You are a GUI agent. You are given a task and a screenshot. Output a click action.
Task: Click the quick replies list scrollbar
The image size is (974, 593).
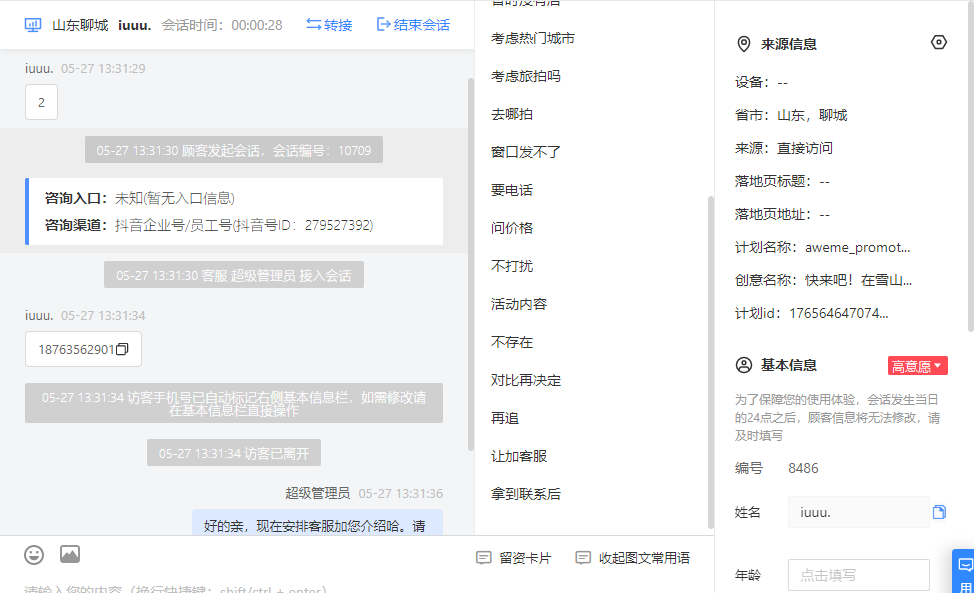point(711,362)
